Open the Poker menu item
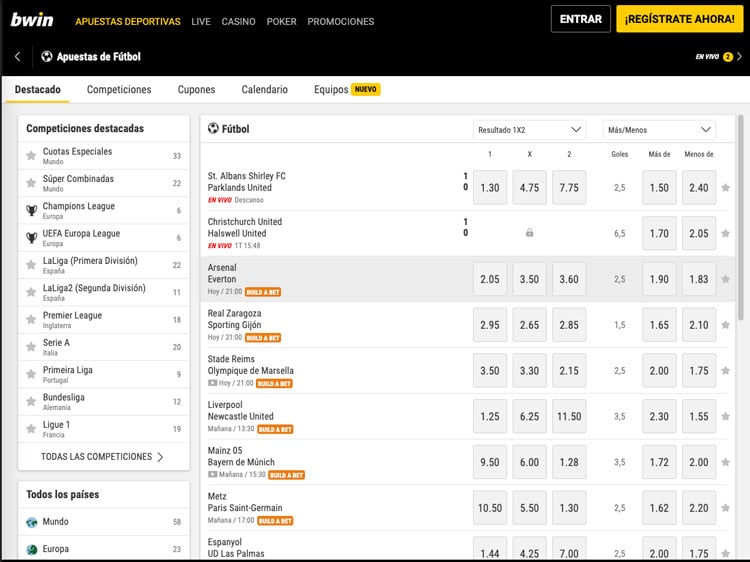Image resolution: width=750 pixels, height=562 pixels. point(281,22)
